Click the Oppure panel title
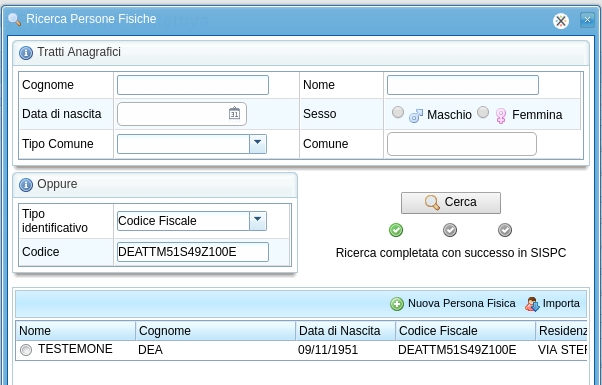This screenshot has height=385, width=602. point(57,184)
